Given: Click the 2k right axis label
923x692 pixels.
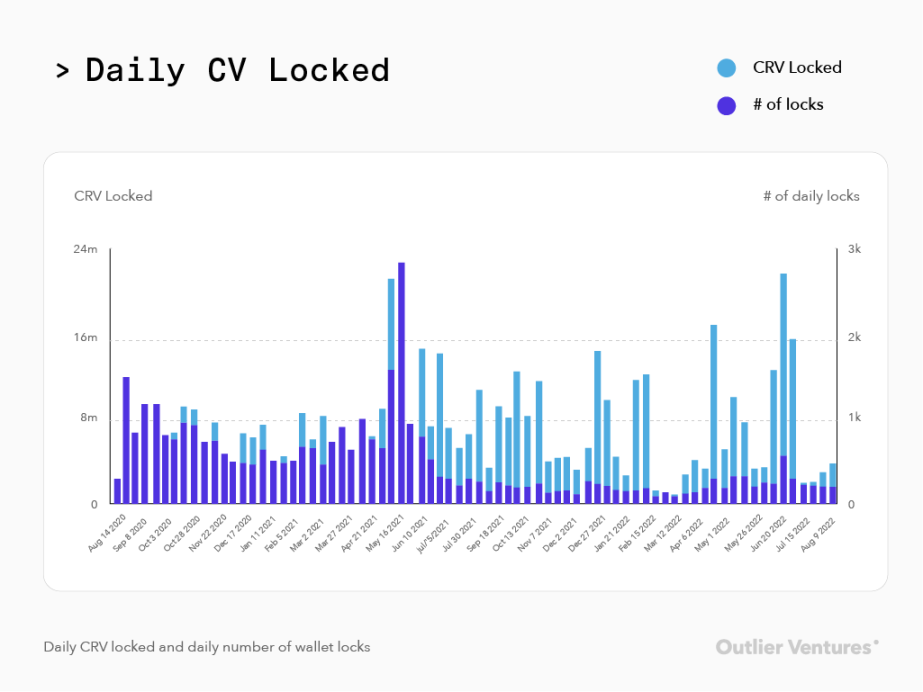Looking at the screenshot, I should pyautogui.click(x=854, y=338).
